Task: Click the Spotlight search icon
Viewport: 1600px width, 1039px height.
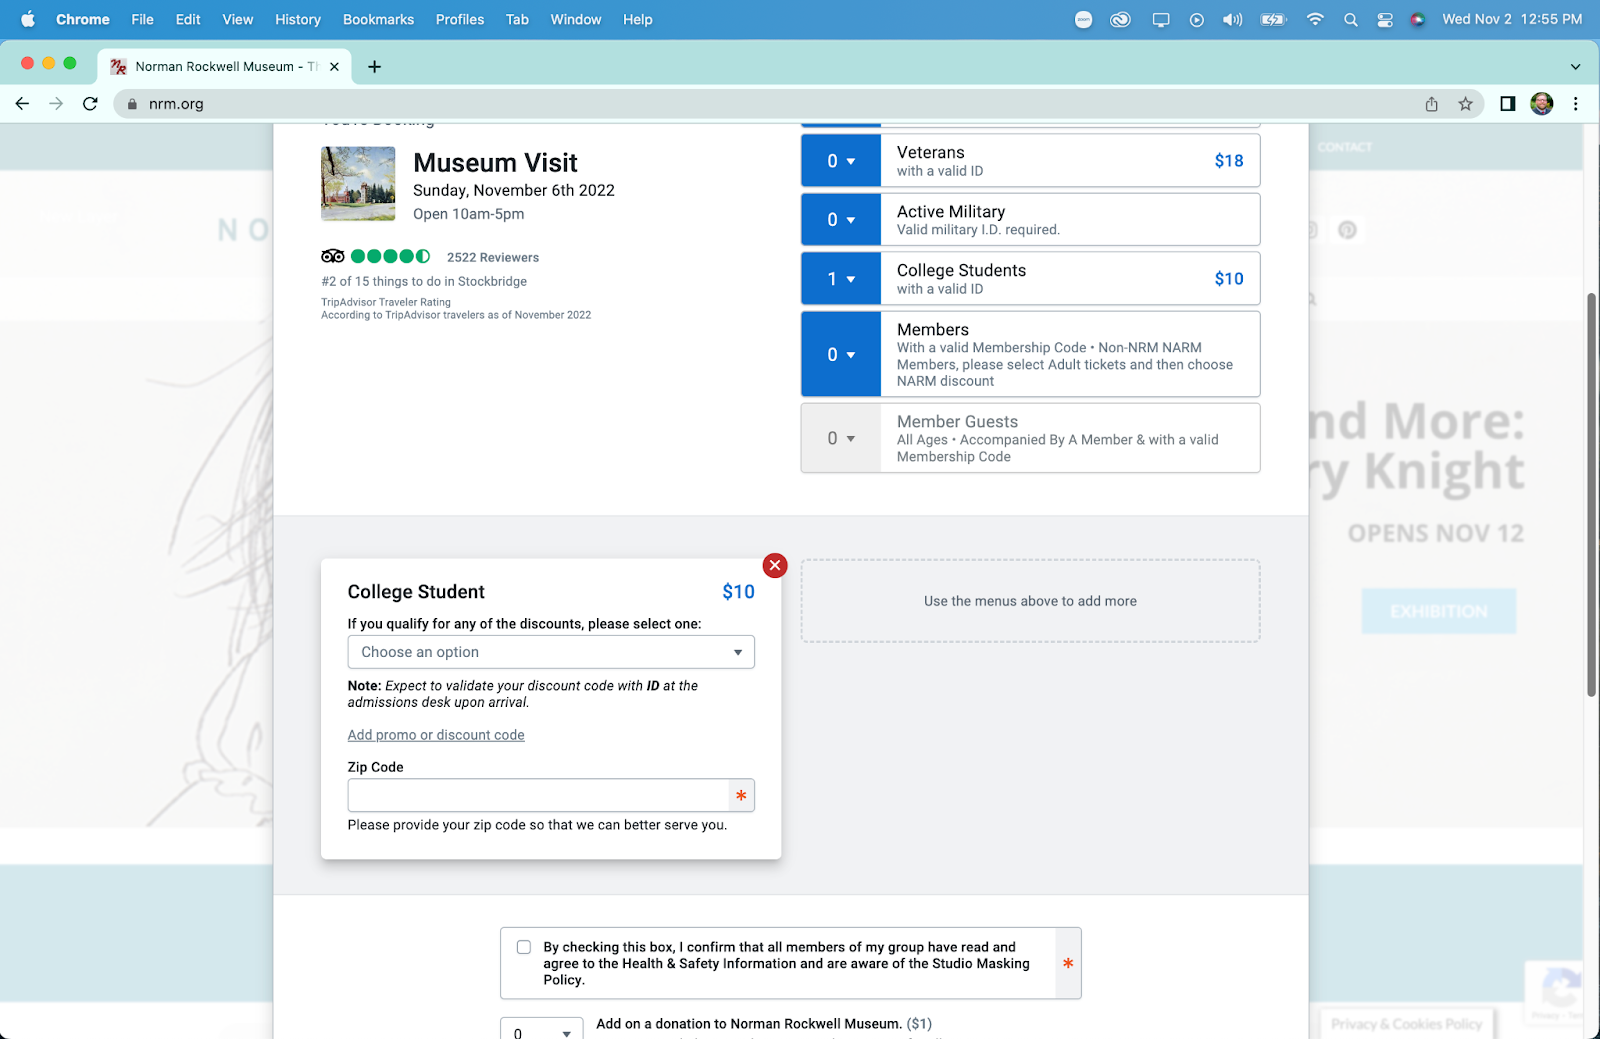Action: point(1351,19)
